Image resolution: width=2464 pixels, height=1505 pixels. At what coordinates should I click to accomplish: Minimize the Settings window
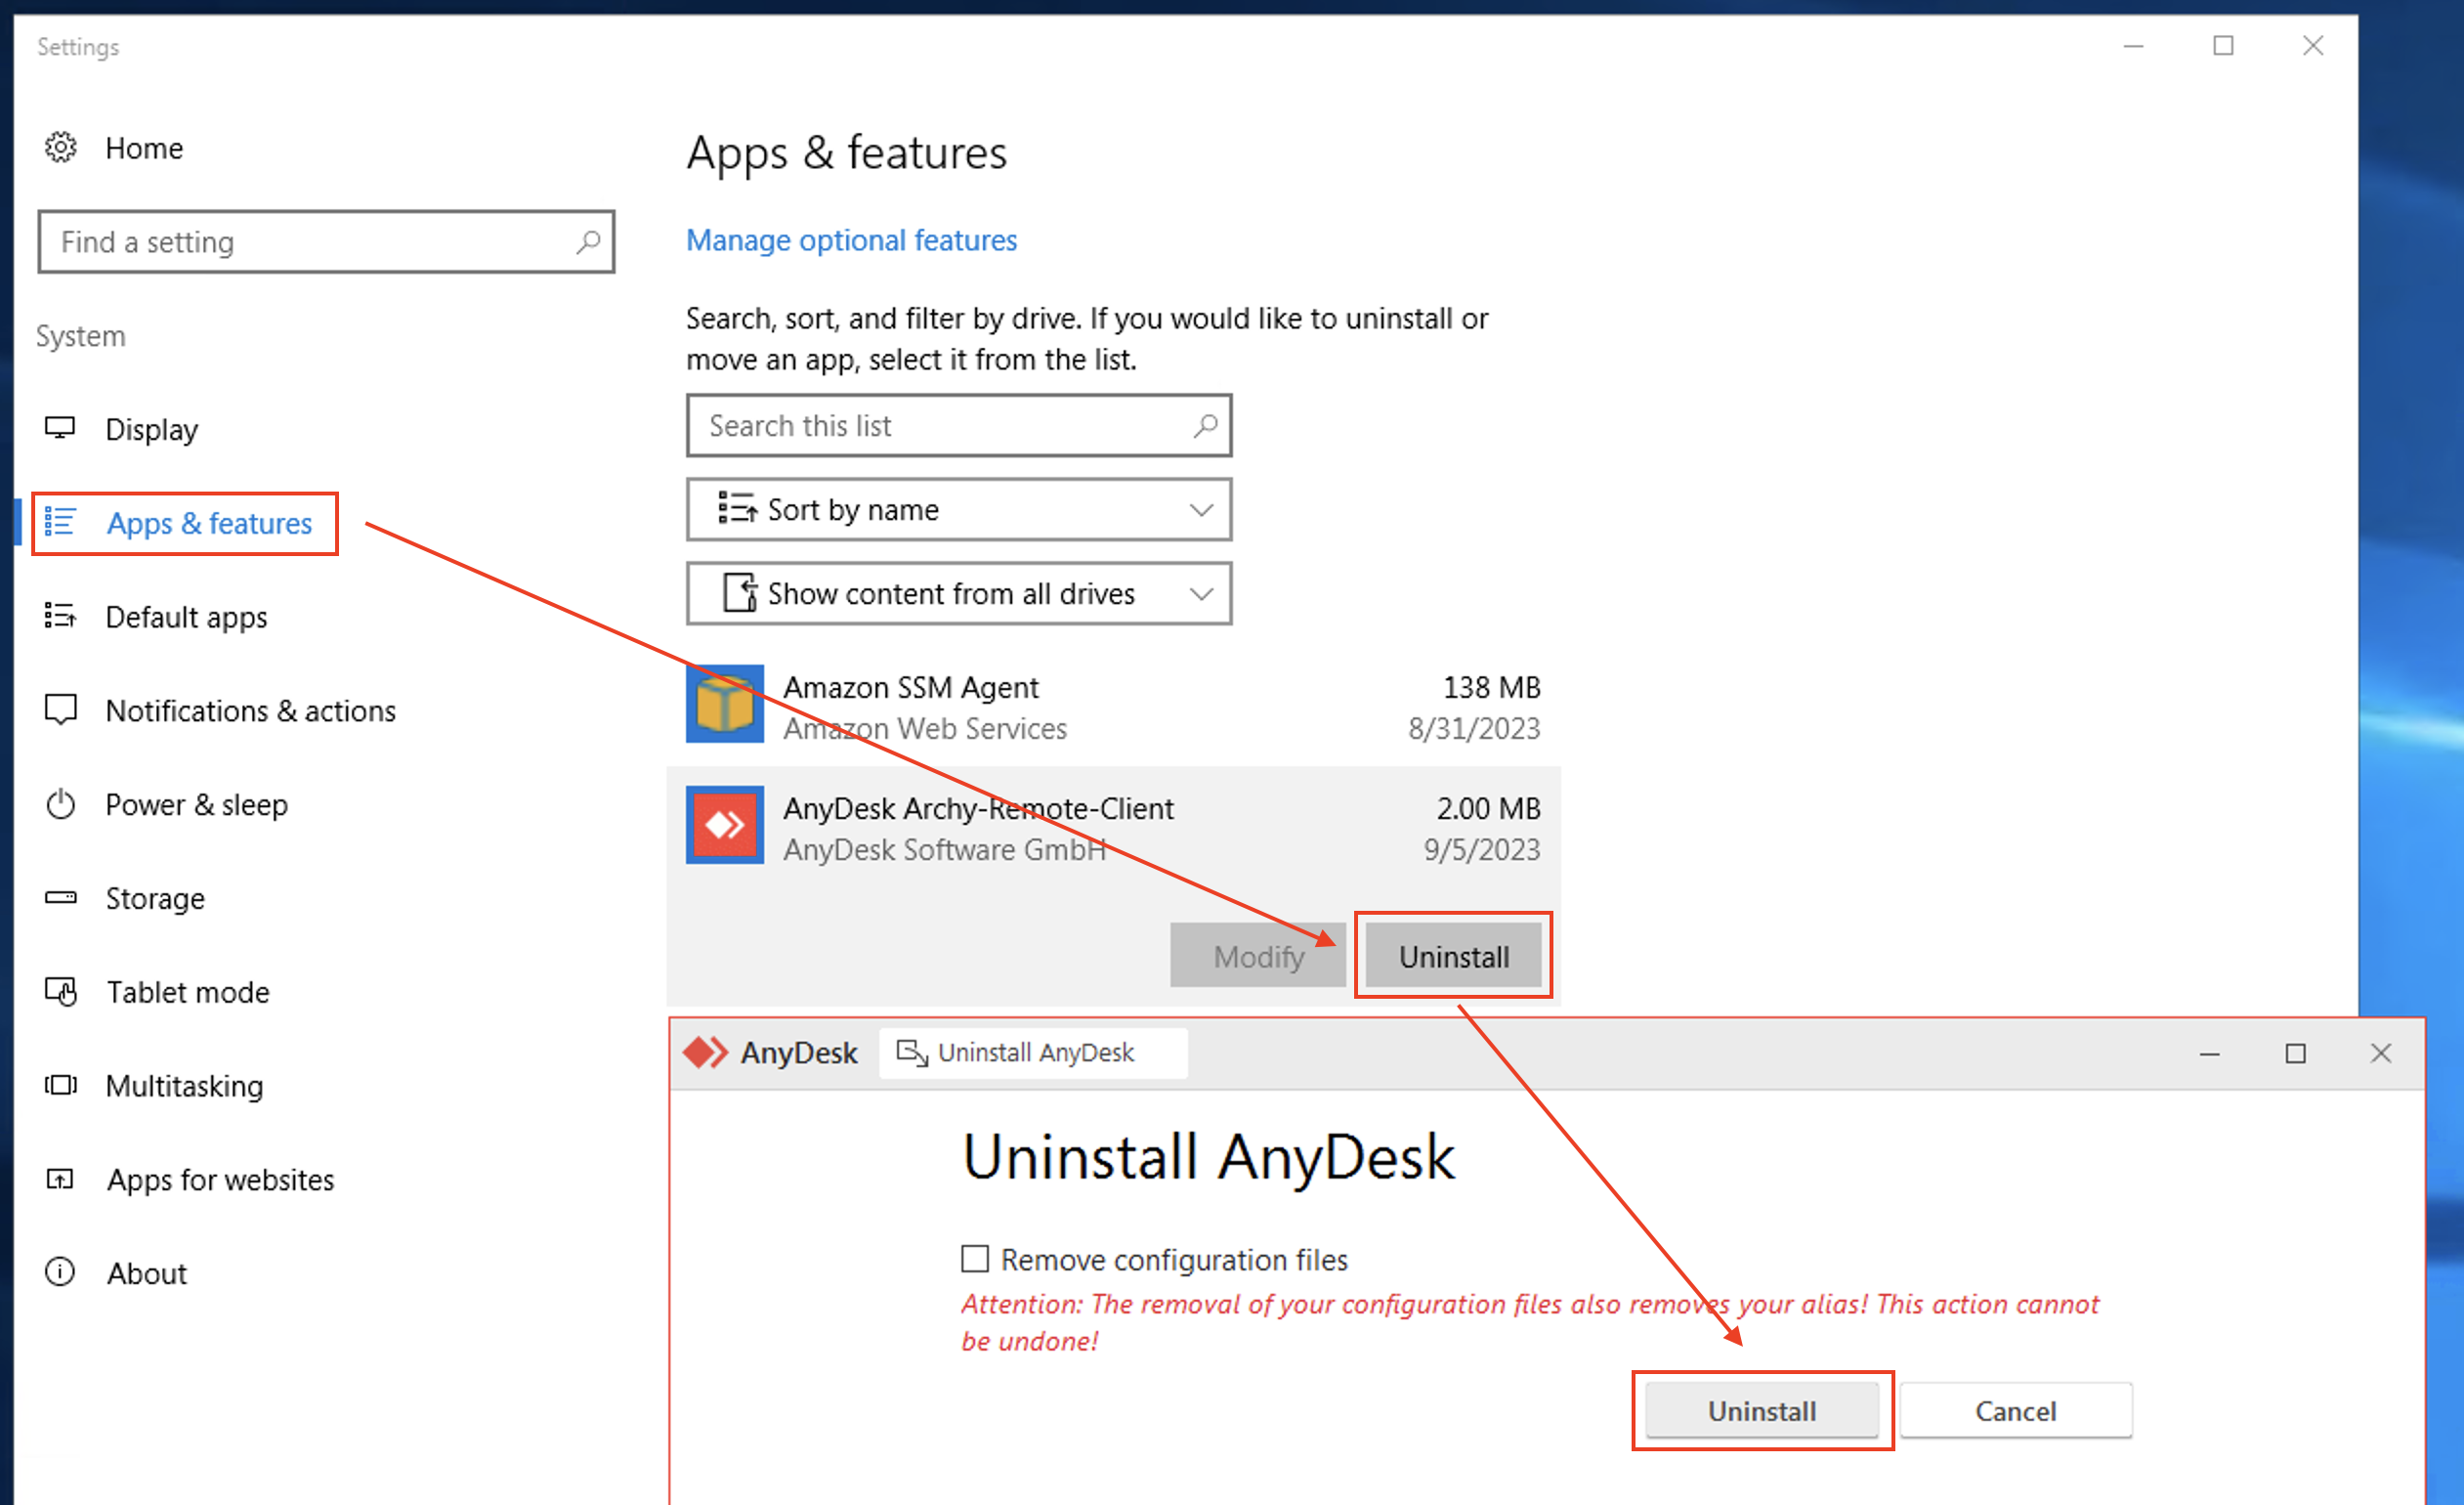pyautogui.click(x=2134, y=46)
